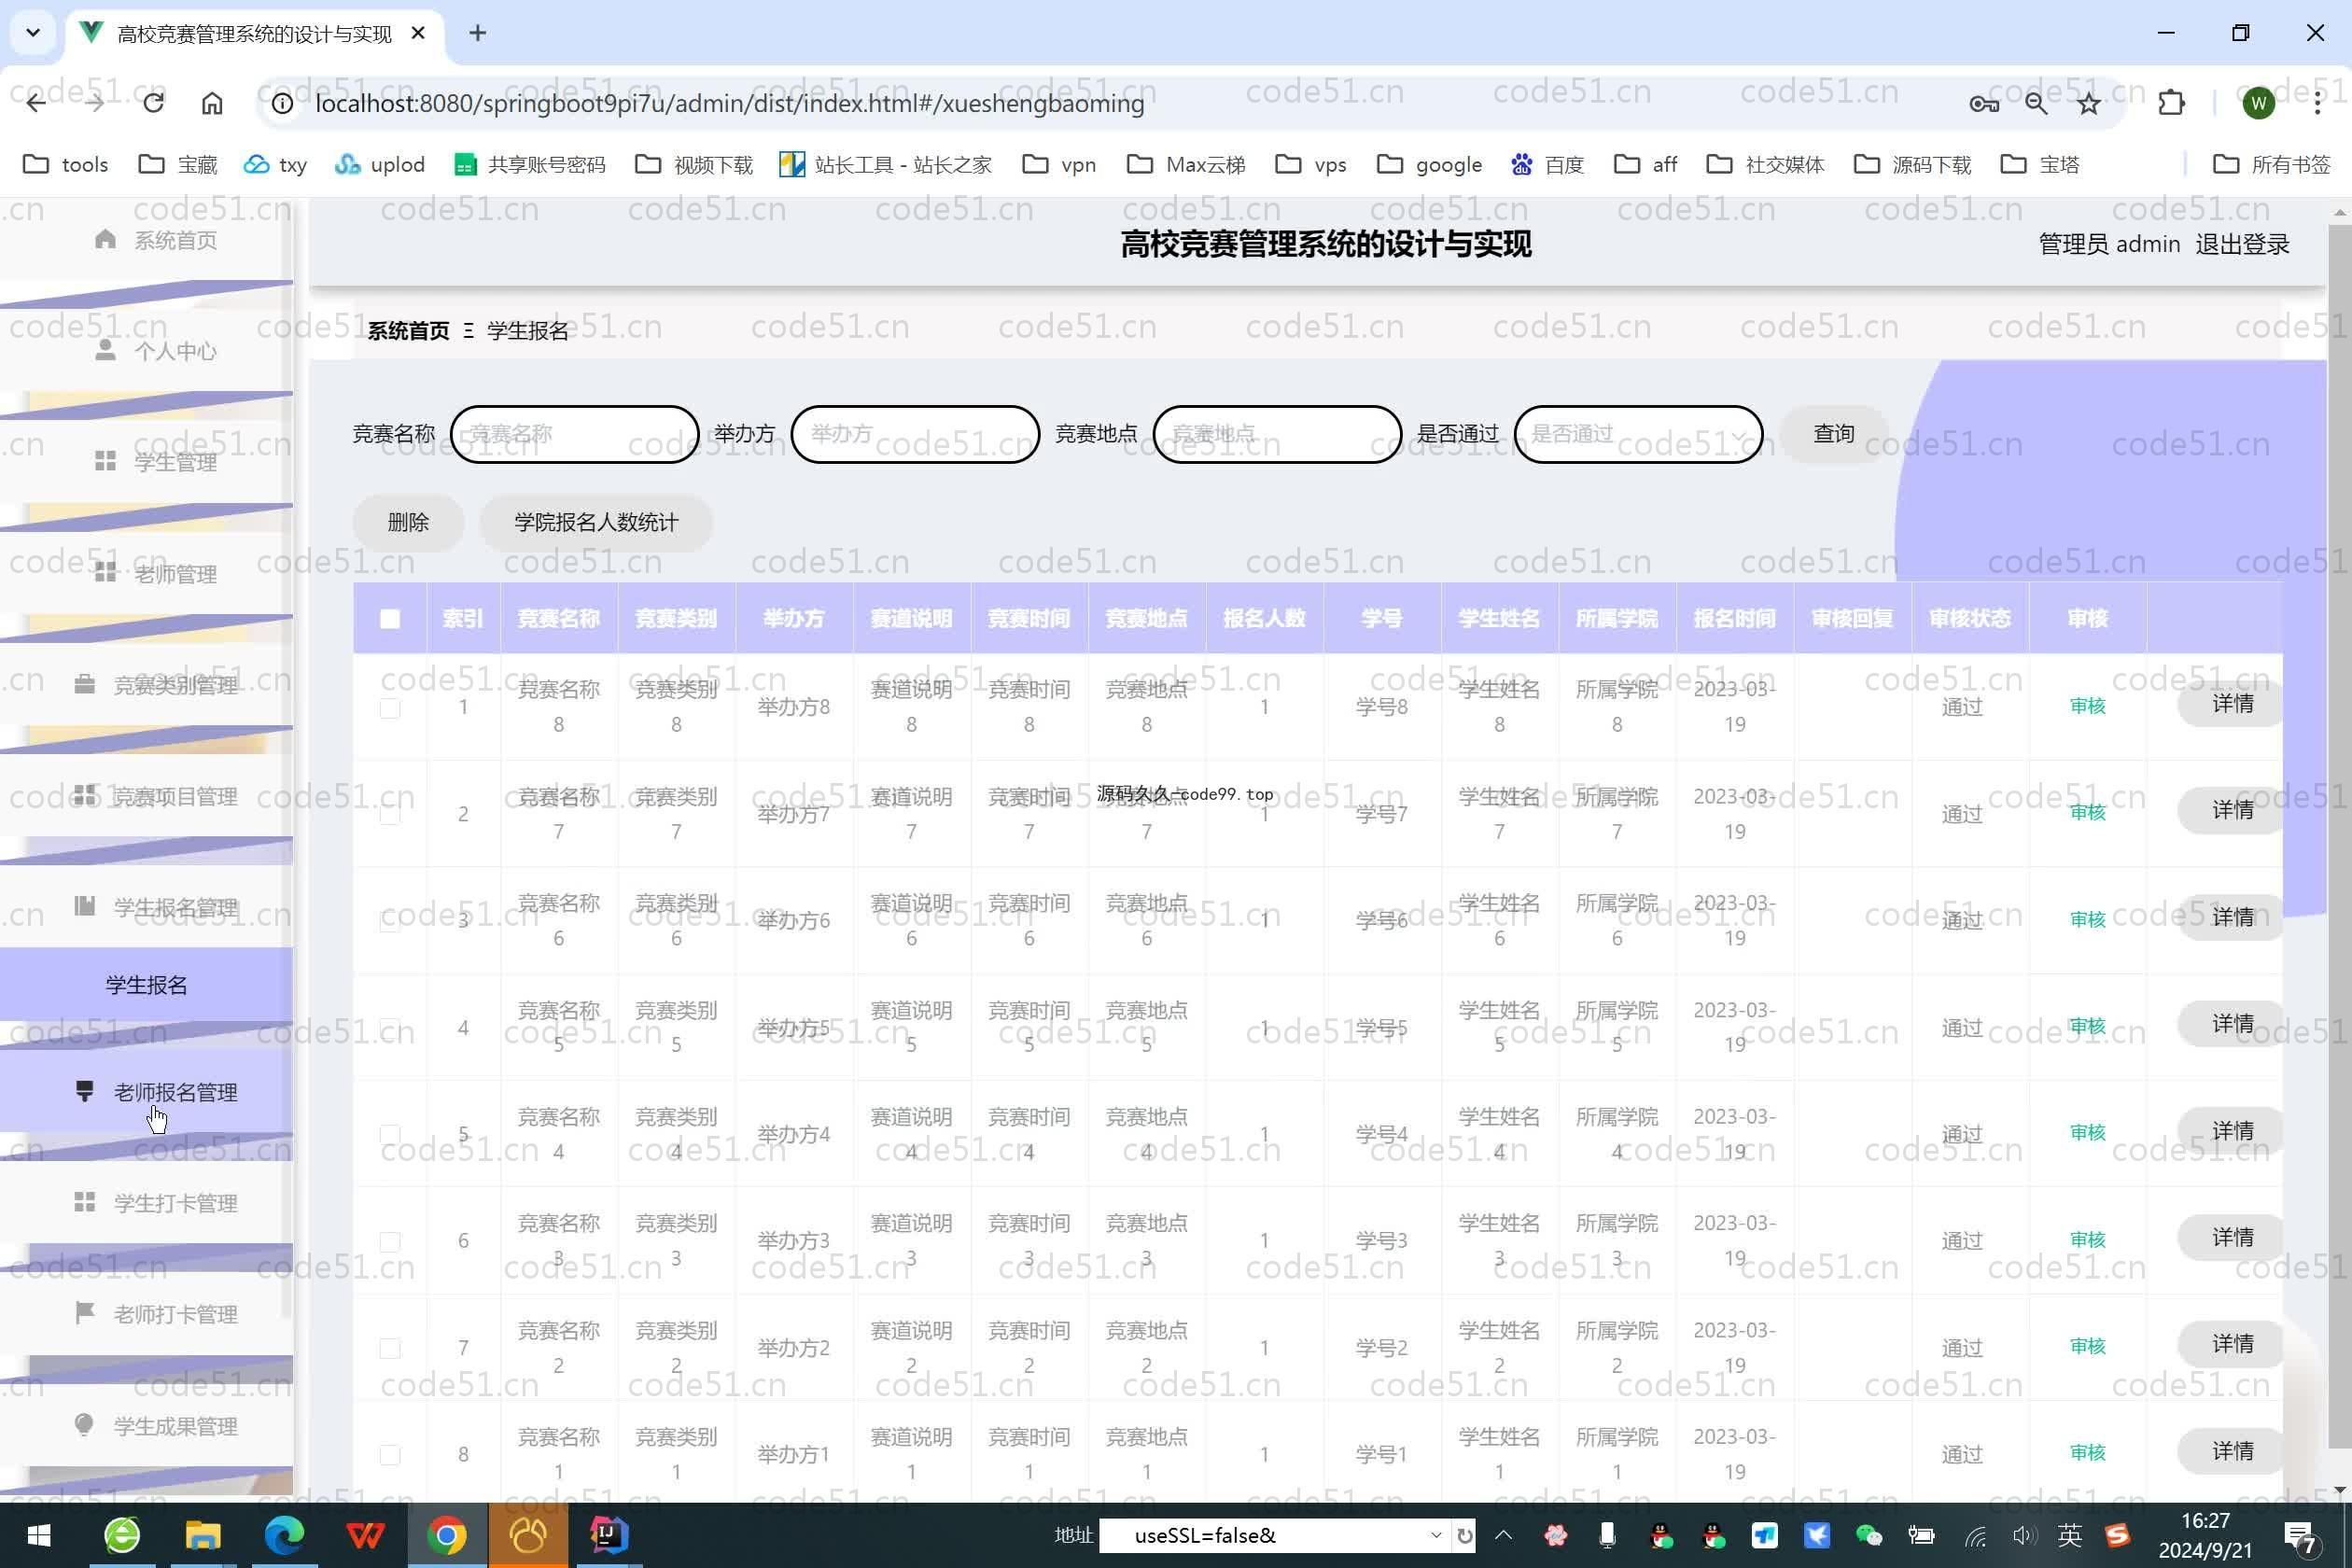Check the row with 学号4
The image size is (2352, 1568).
[390, 1134]
